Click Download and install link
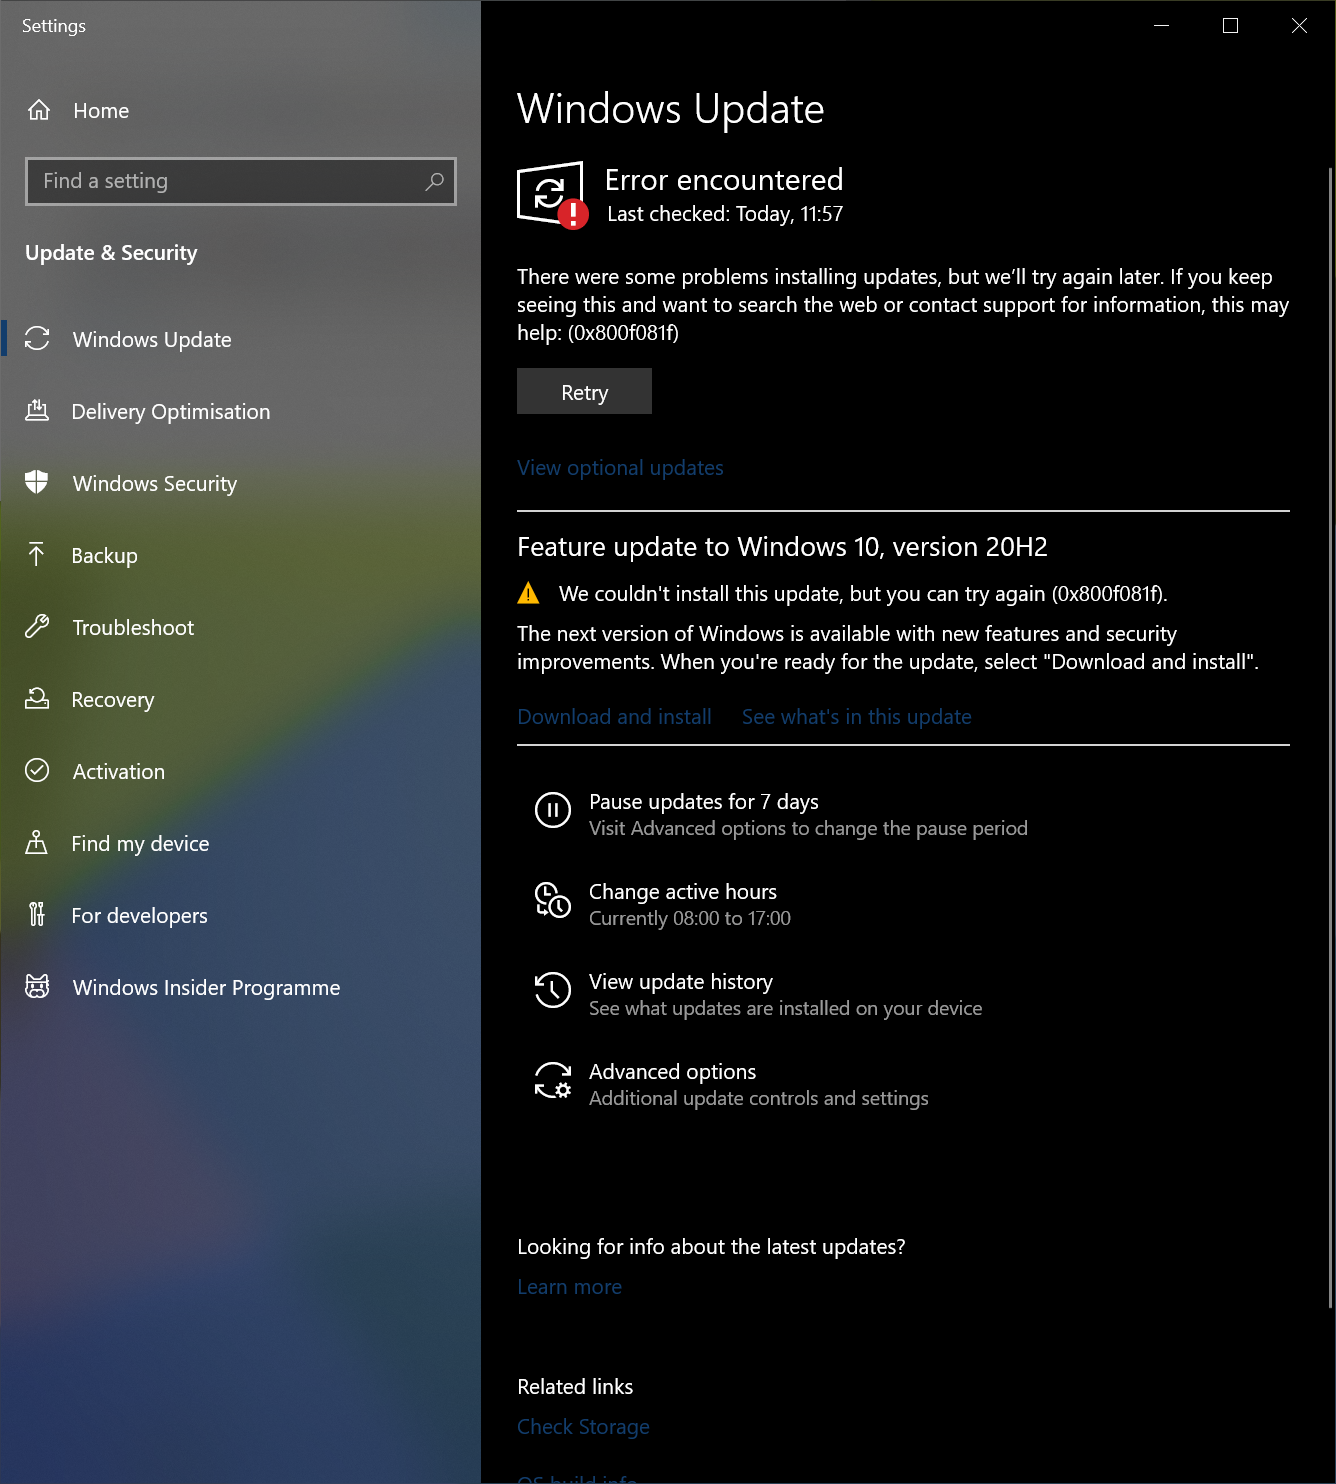Image resolution: width=1336 pixels, height=1484 pixels. (614, 717)
